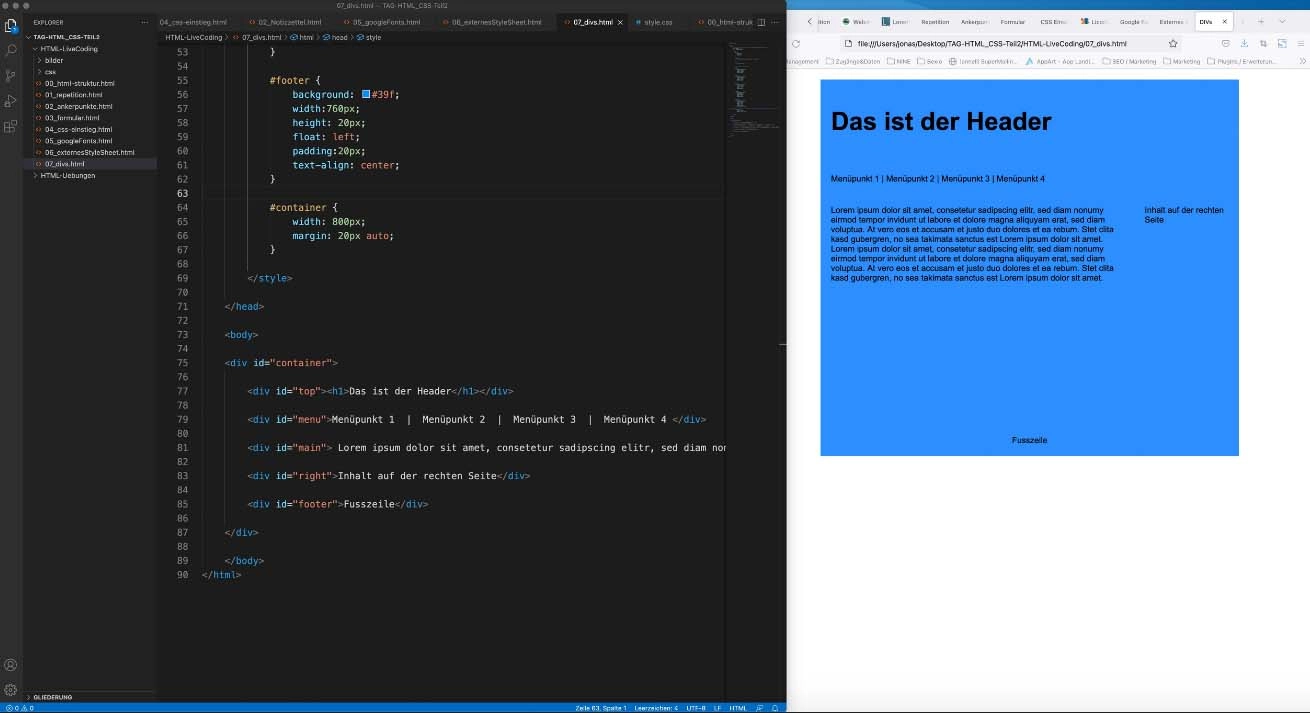
Task: Open the Extensions view
Action: click(x=11, y=127)
